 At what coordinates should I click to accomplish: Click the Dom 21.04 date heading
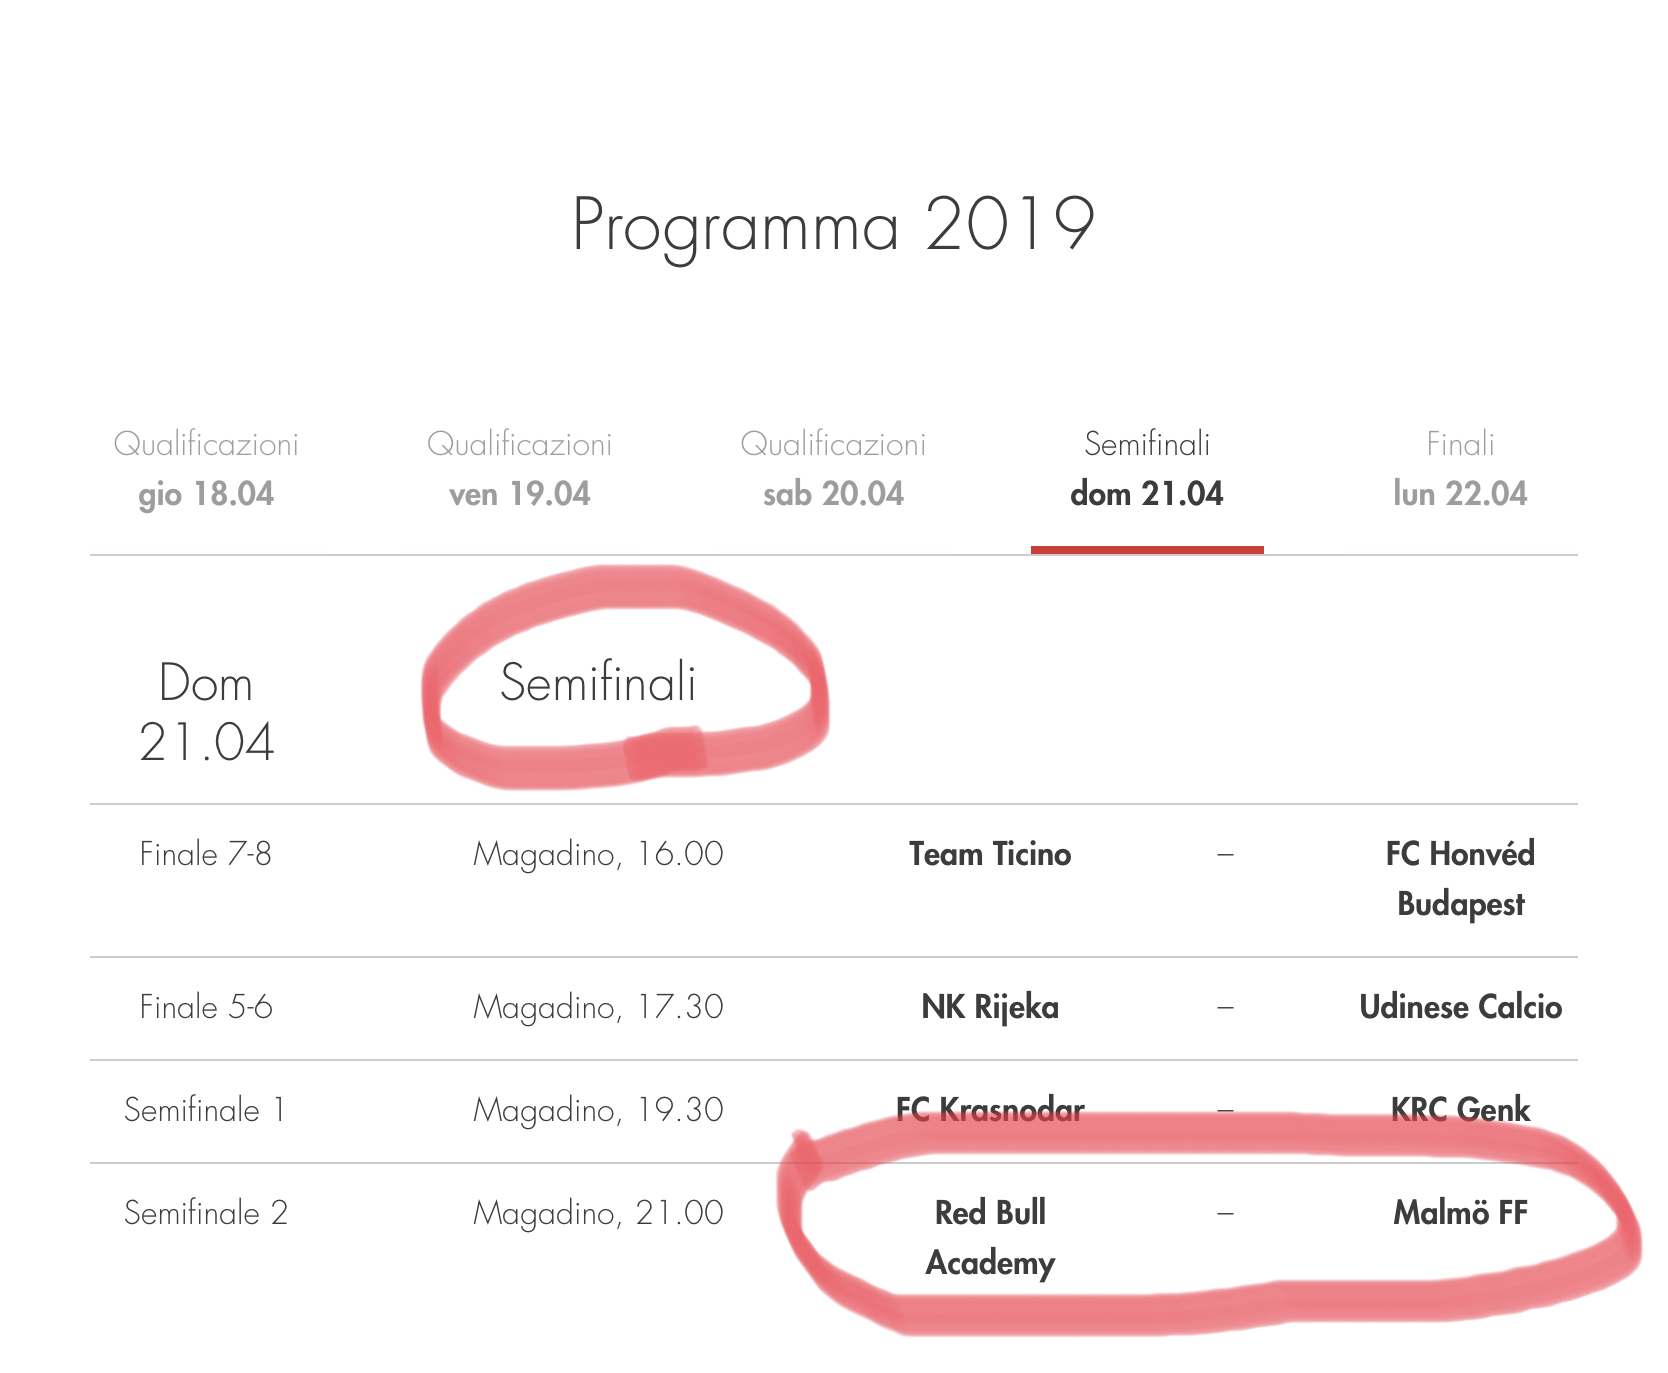point(206,712)
